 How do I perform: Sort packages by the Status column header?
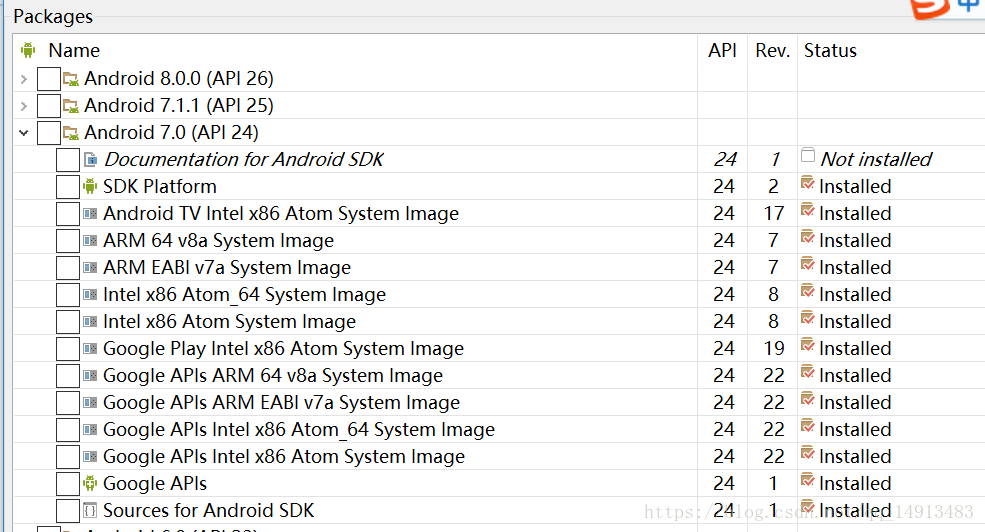(830, 50)
